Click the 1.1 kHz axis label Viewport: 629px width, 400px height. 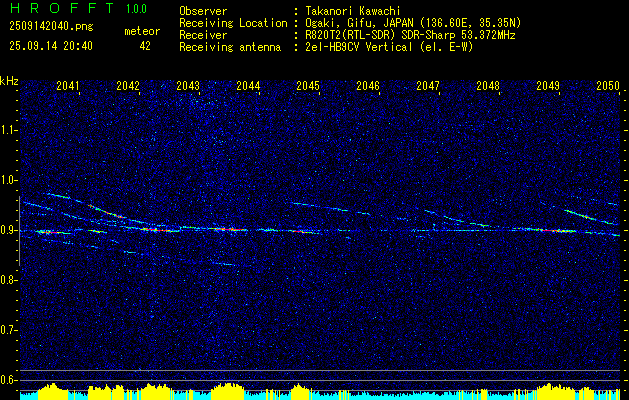(x=8, y=130)
